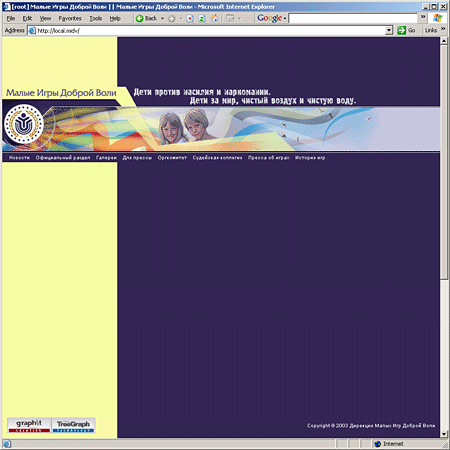This screenshot has height=450, width=450.
Task: Click the graphit banner logo
Action: pyautogui.click(x=29, y=425)
